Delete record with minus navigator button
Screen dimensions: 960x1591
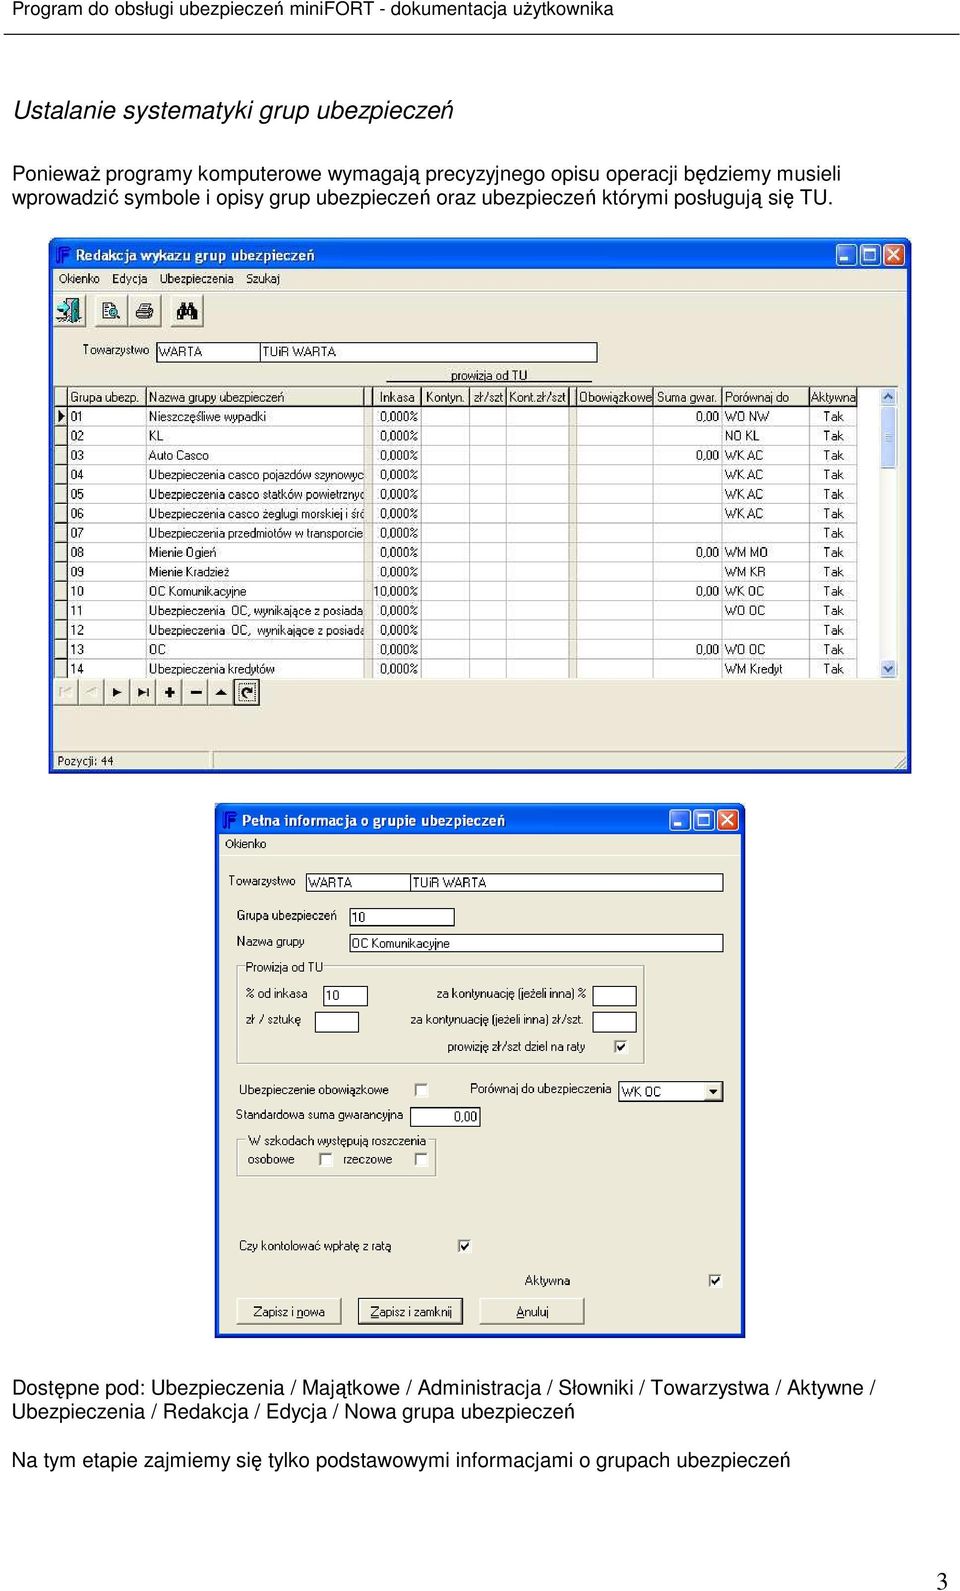tap(196, 692)
